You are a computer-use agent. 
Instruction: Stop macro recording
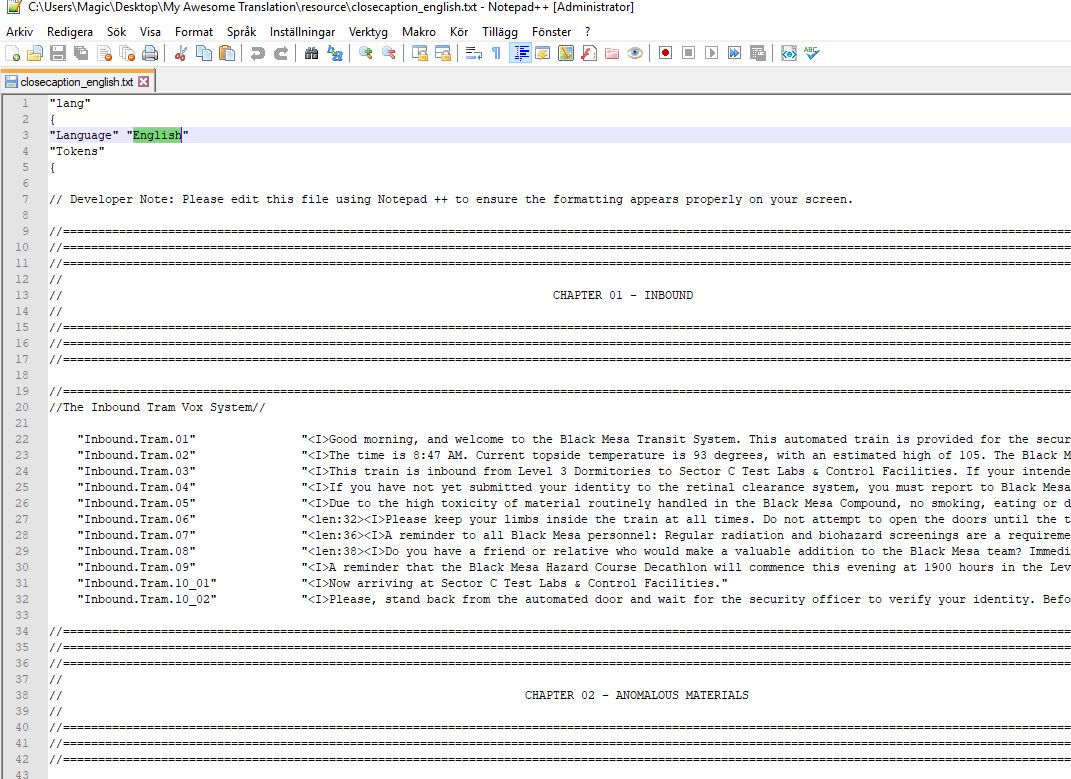point(688,53)
